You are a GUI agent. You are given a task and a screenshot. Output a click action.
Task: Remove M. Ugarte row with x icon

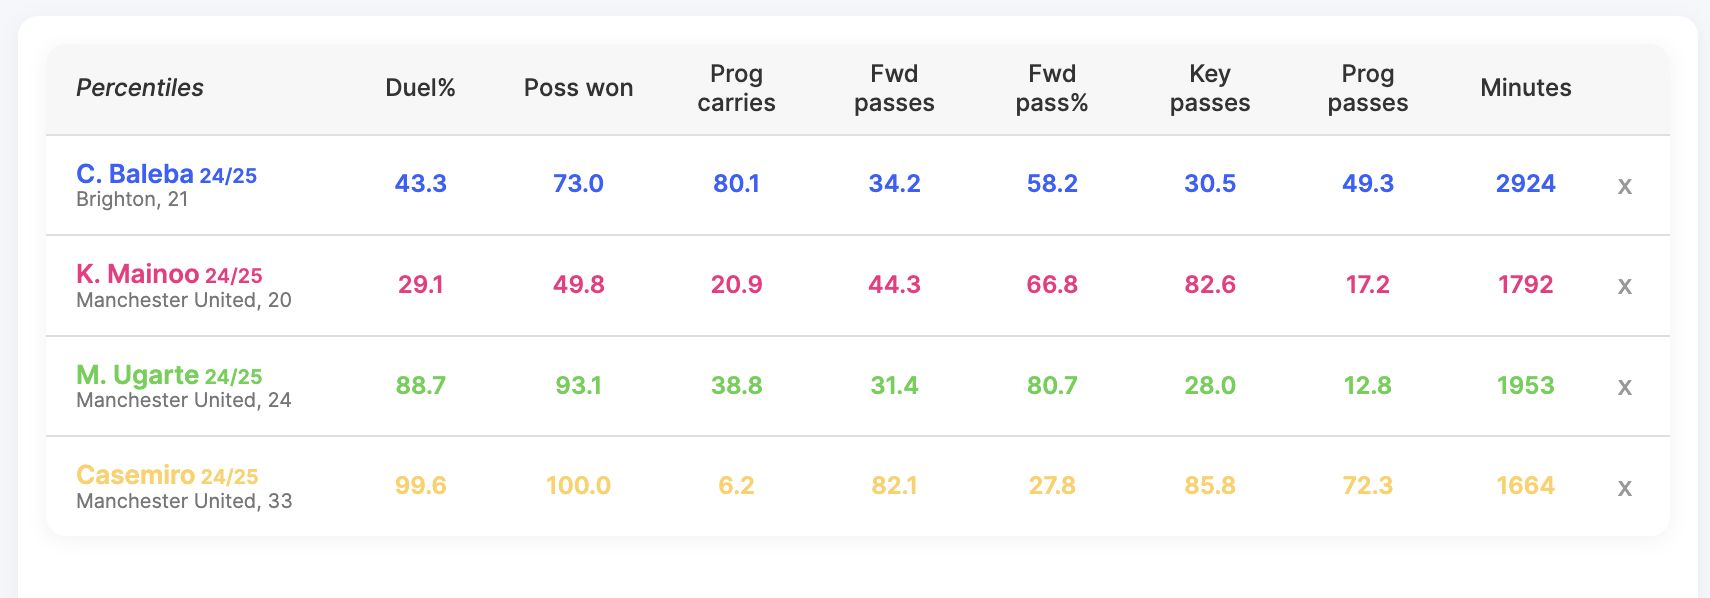pyautogui.click(x=1624, y=387)
